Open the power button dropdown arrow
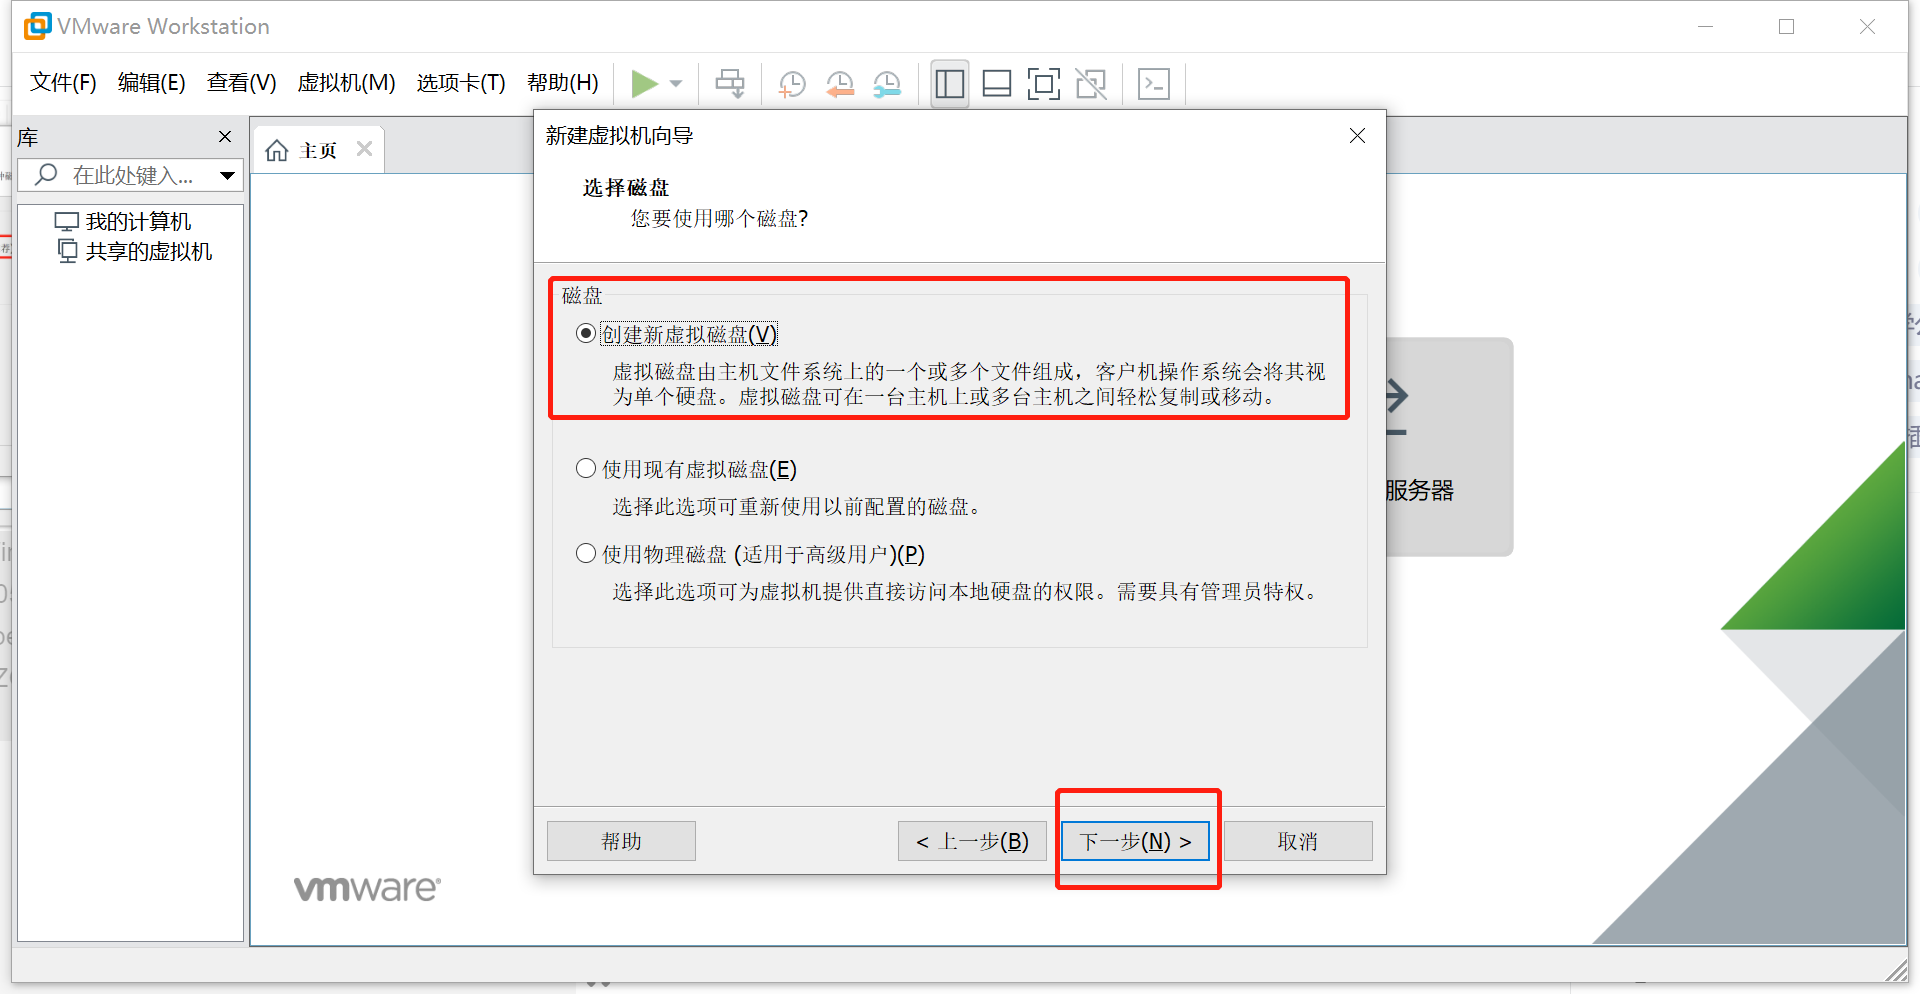This screenshot has height=994, width=1920. [x=674, y=83]
